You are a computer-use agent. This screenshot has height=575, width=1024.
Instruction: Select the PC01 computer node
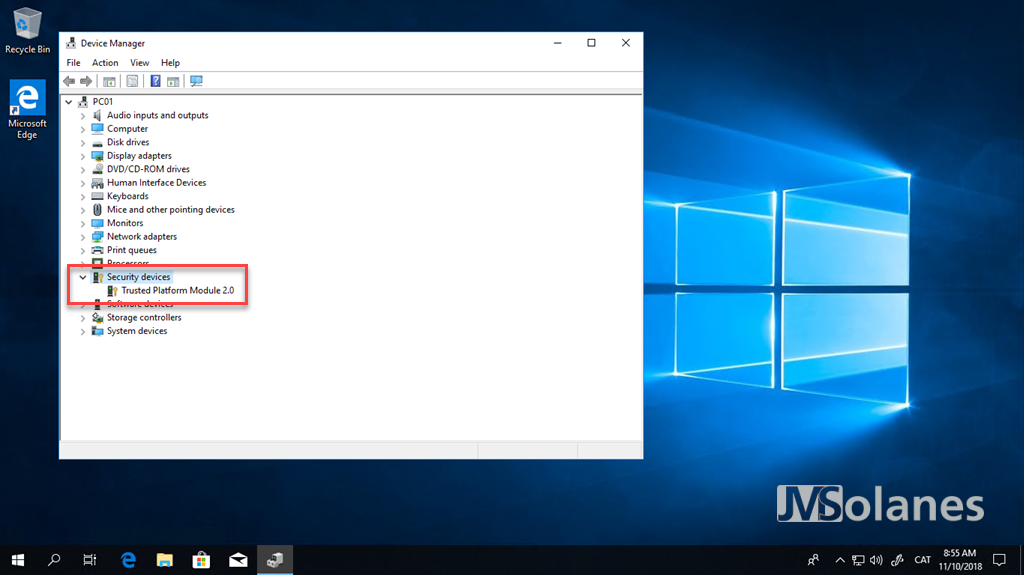click(103, 101)
